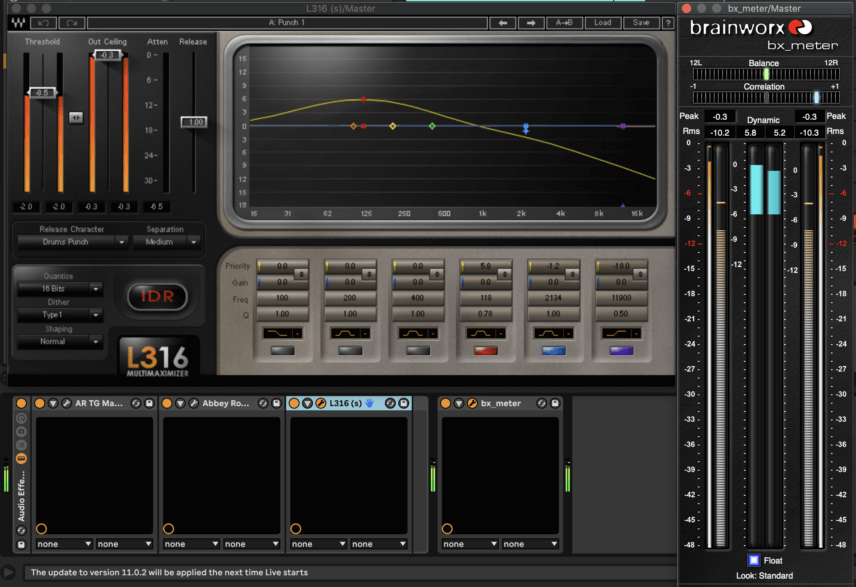Click the L316 (s) wrench icon

point(320,404)
